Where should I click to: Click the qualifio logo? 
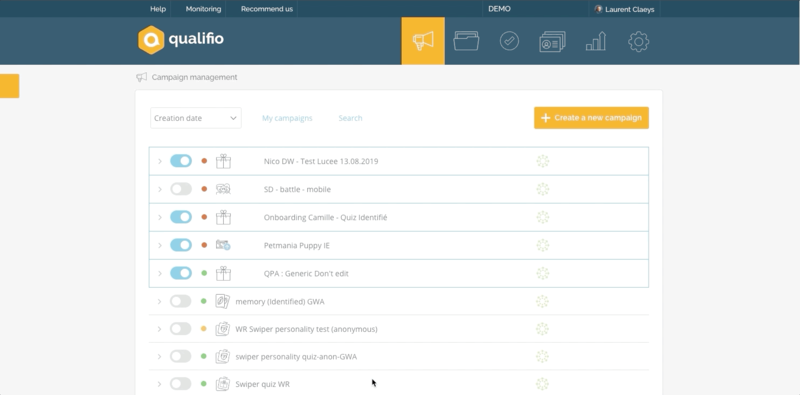tap(181, 39)
